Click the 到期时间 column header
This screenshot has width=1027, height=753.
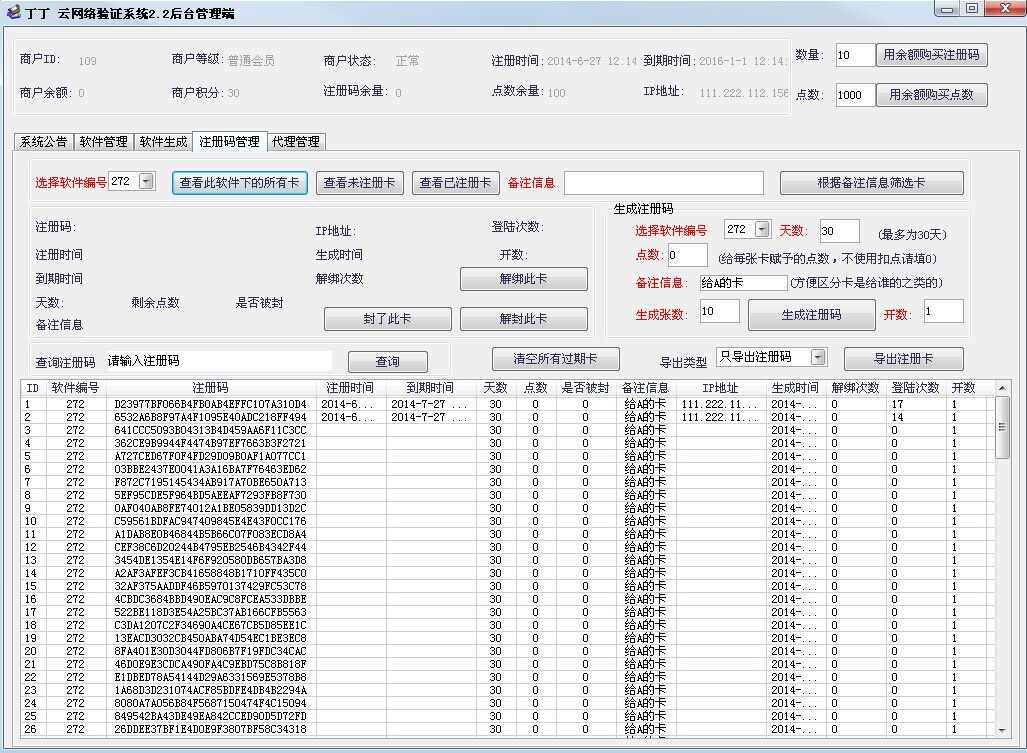point(430,388)
